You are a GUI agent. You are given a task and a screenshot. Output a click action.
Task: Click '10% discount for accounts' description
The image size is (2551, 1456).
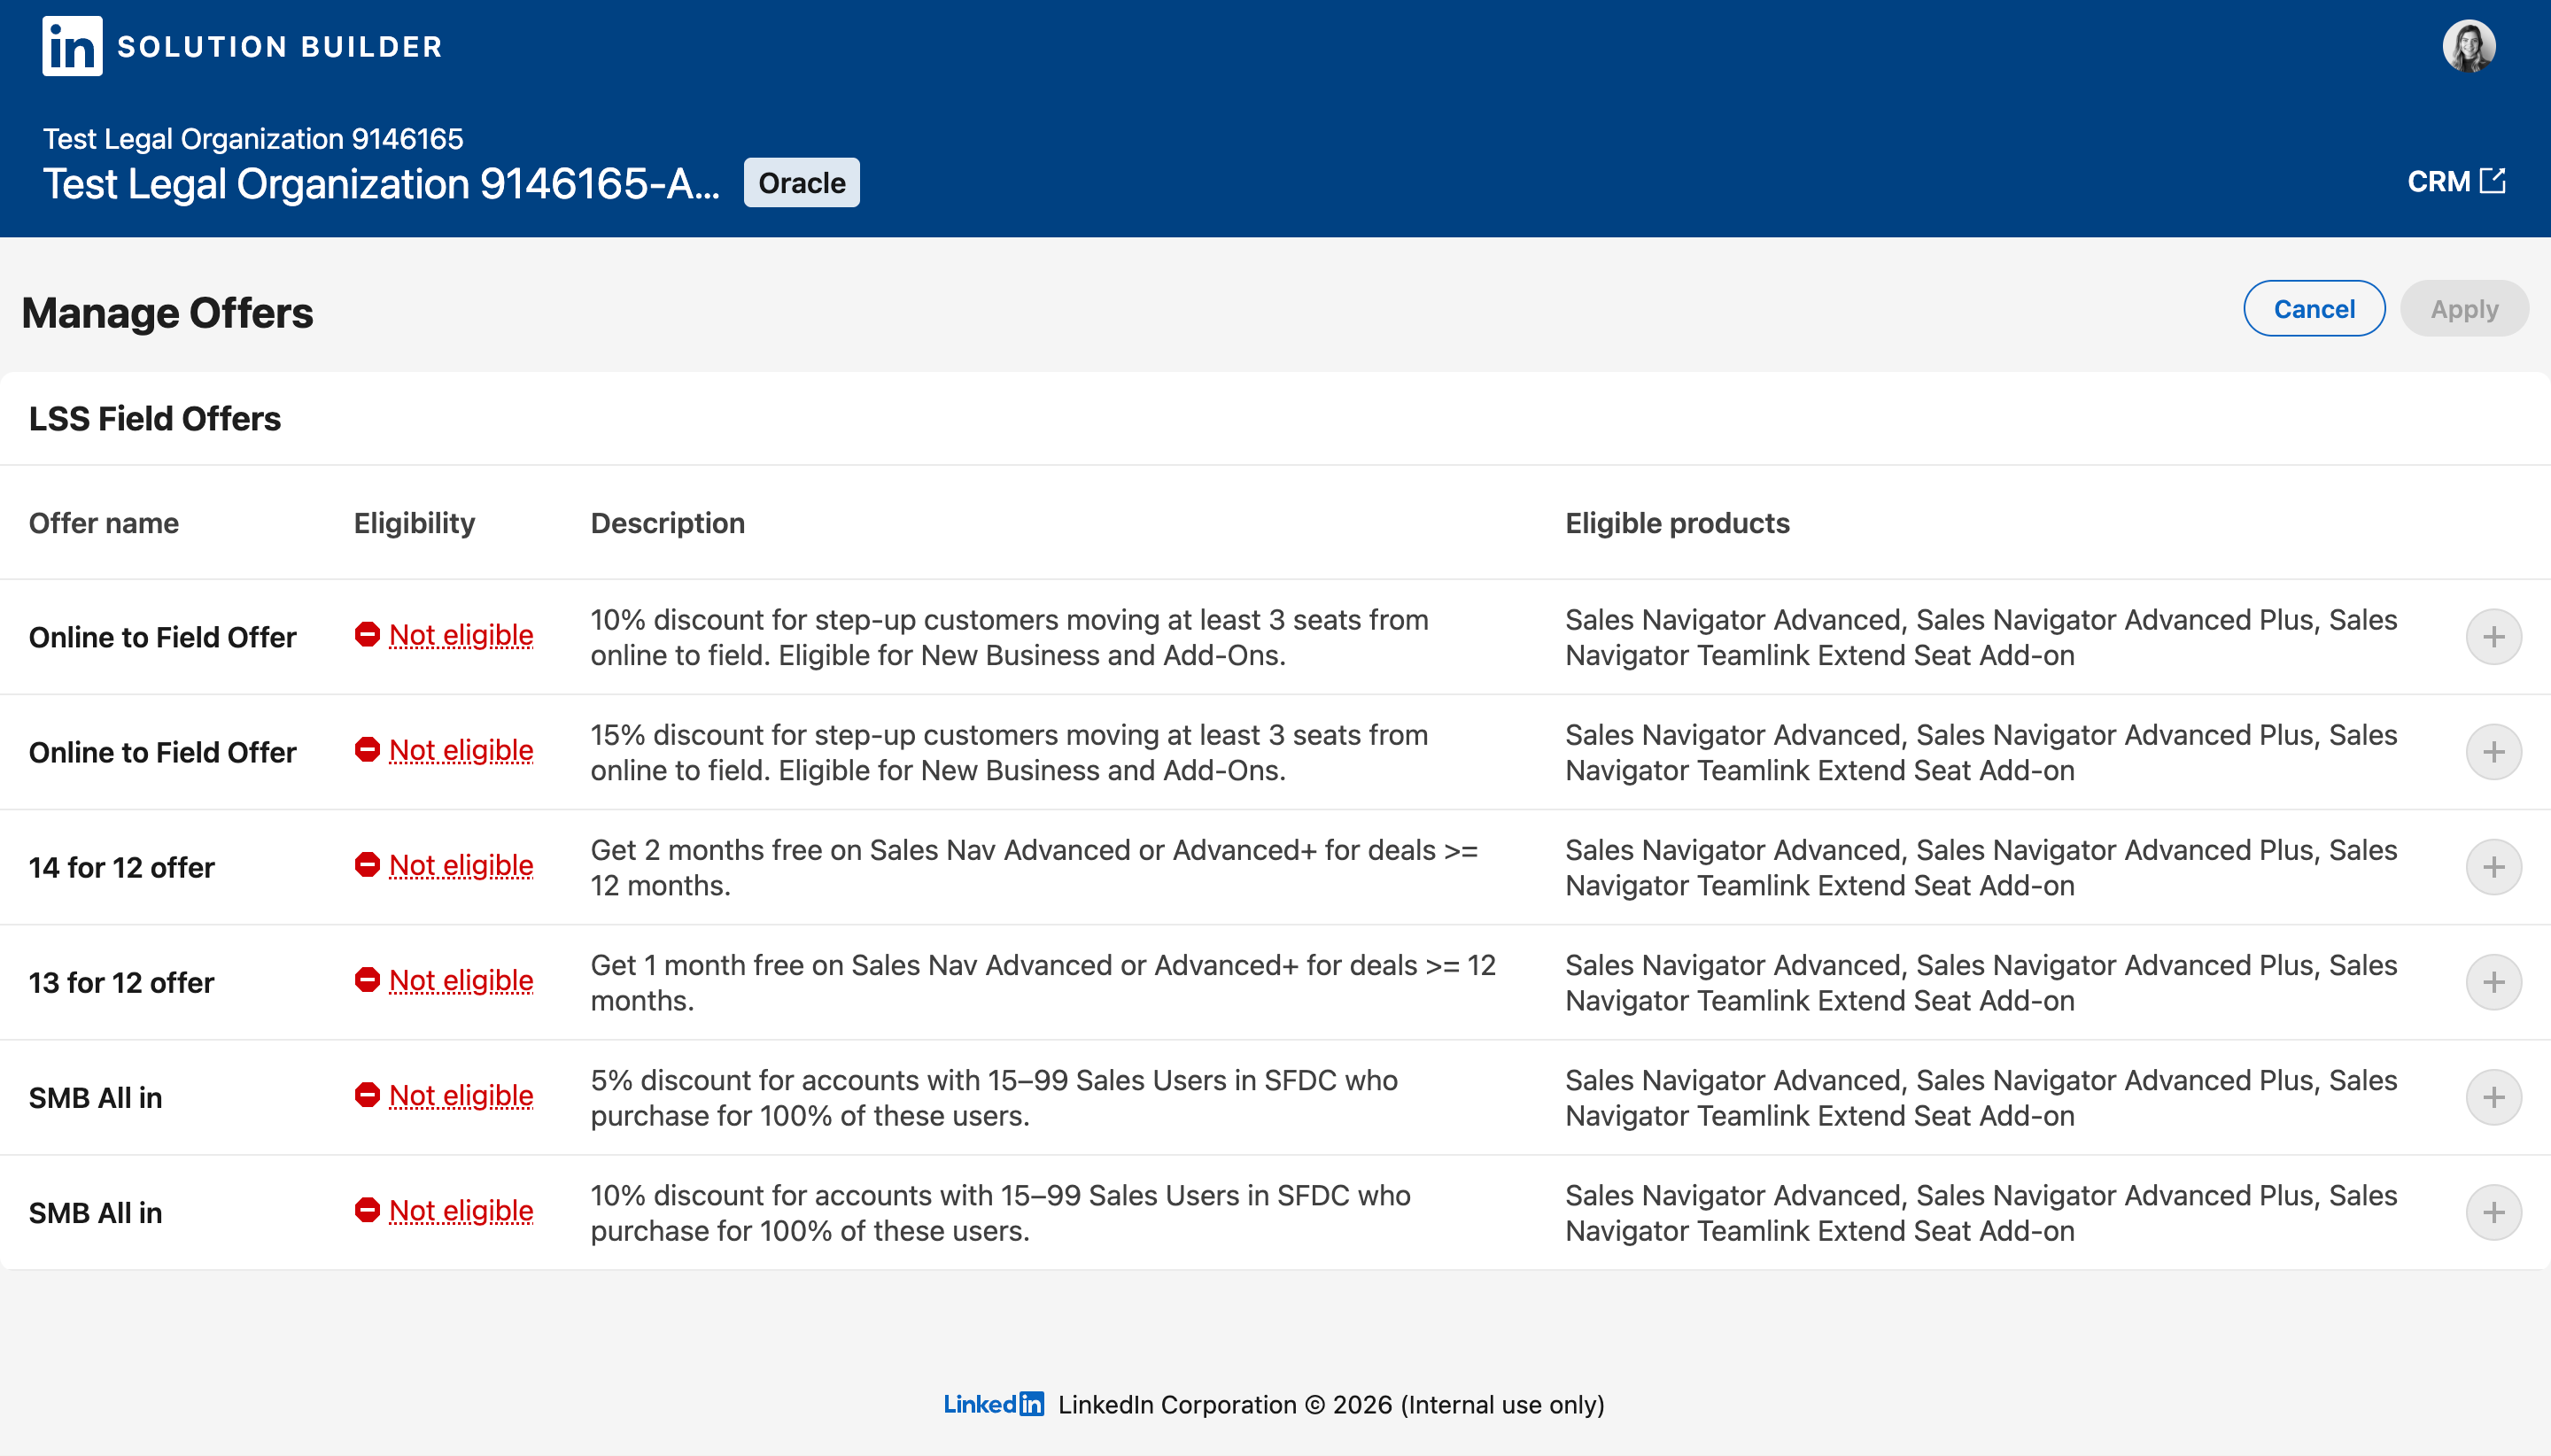tap(1000, 1212)
